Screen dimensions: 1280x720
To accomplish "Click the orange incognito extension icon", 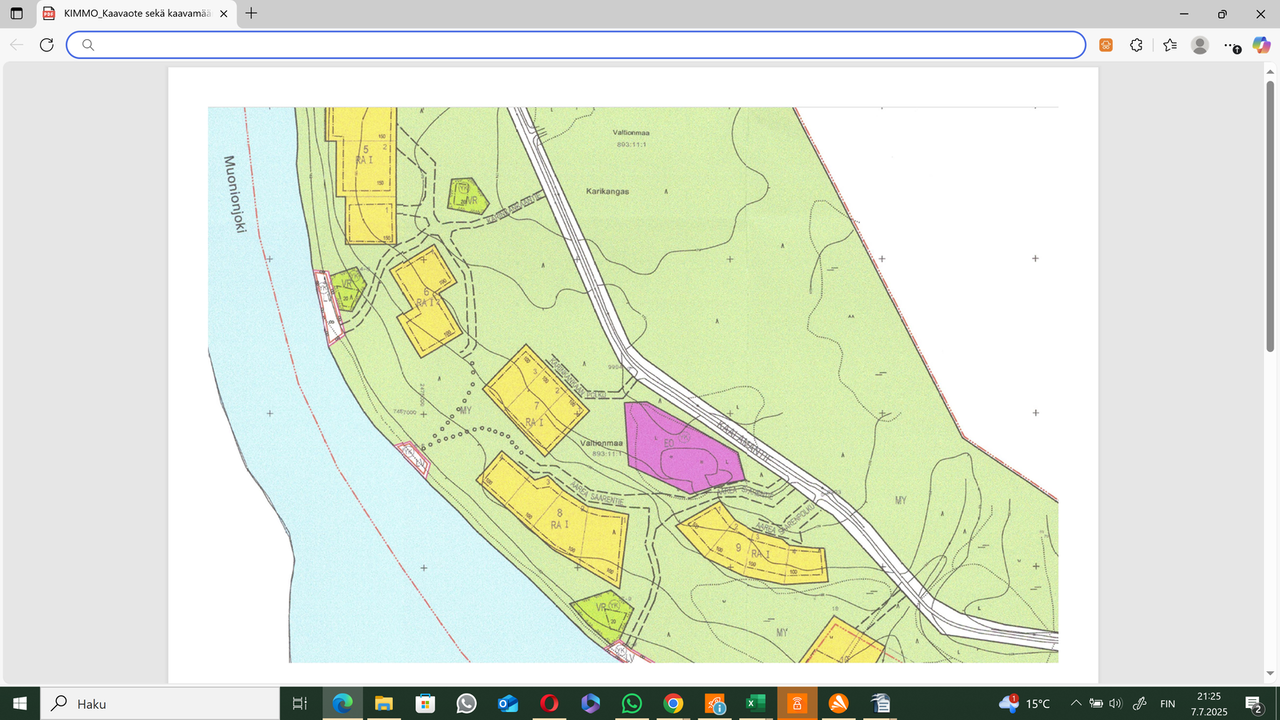I will [x=1106, y=45].
